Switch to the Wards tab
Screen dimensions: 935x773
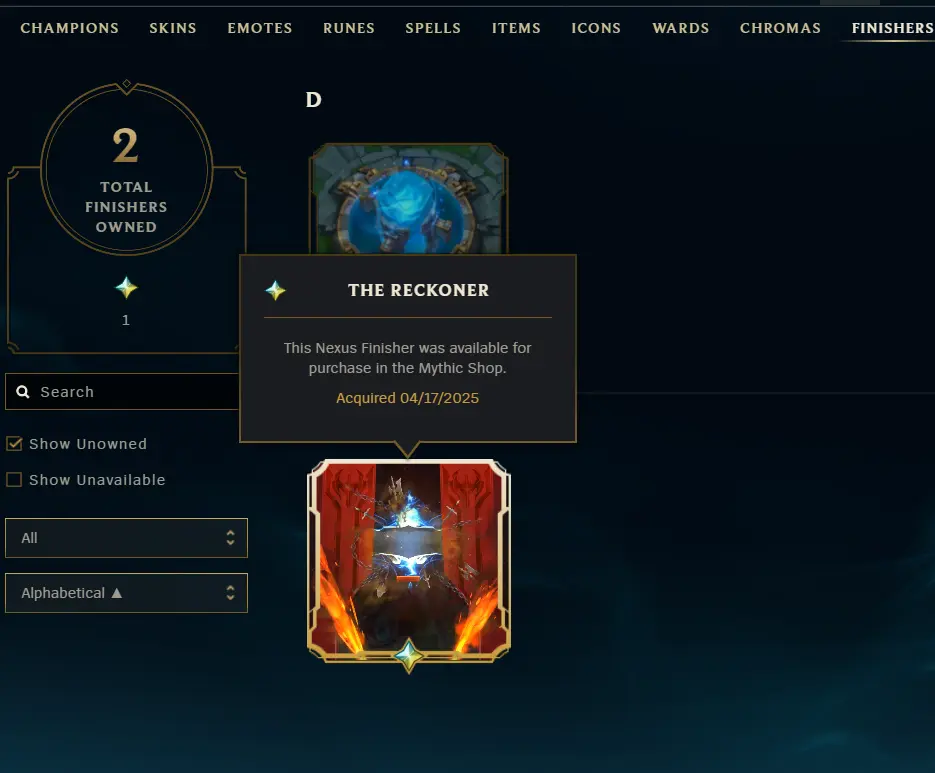point(680,28)
